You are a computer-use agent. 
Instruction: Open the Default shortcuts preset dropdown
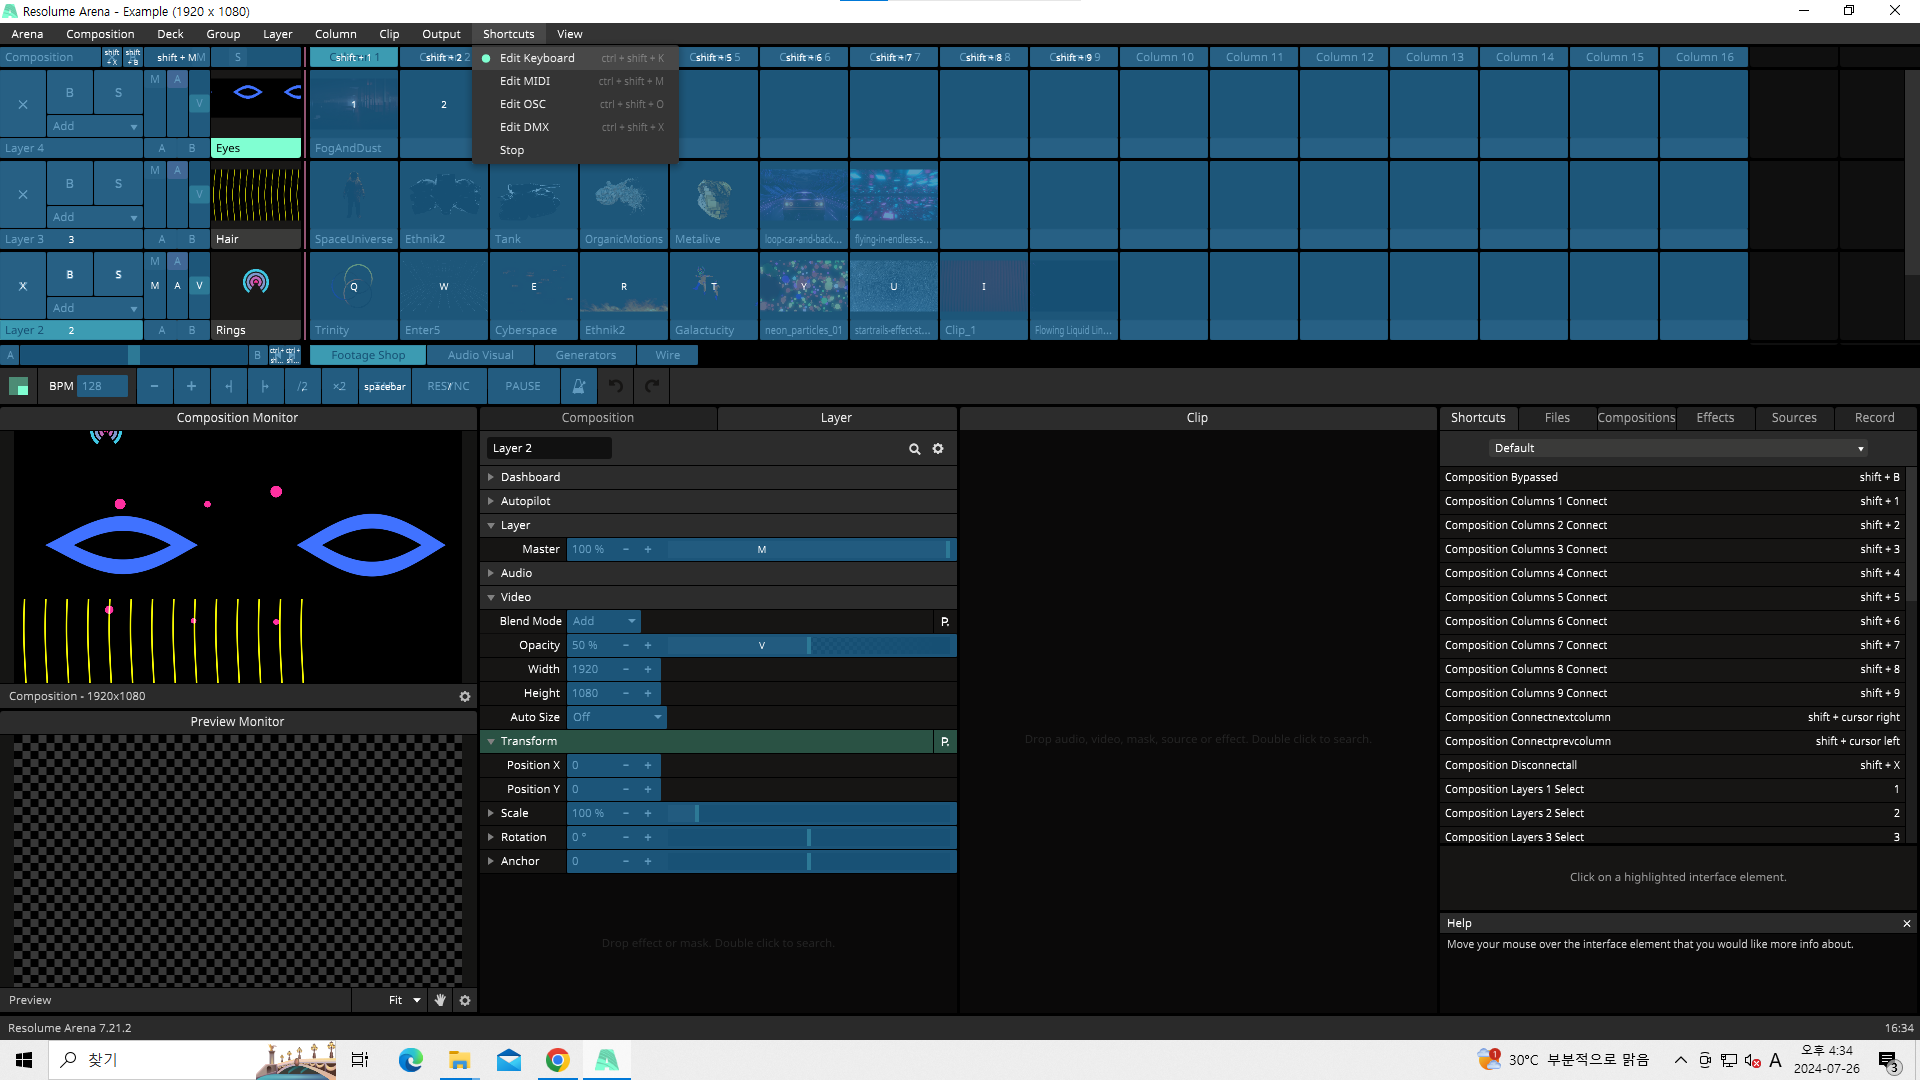[x=1678, y=448]
